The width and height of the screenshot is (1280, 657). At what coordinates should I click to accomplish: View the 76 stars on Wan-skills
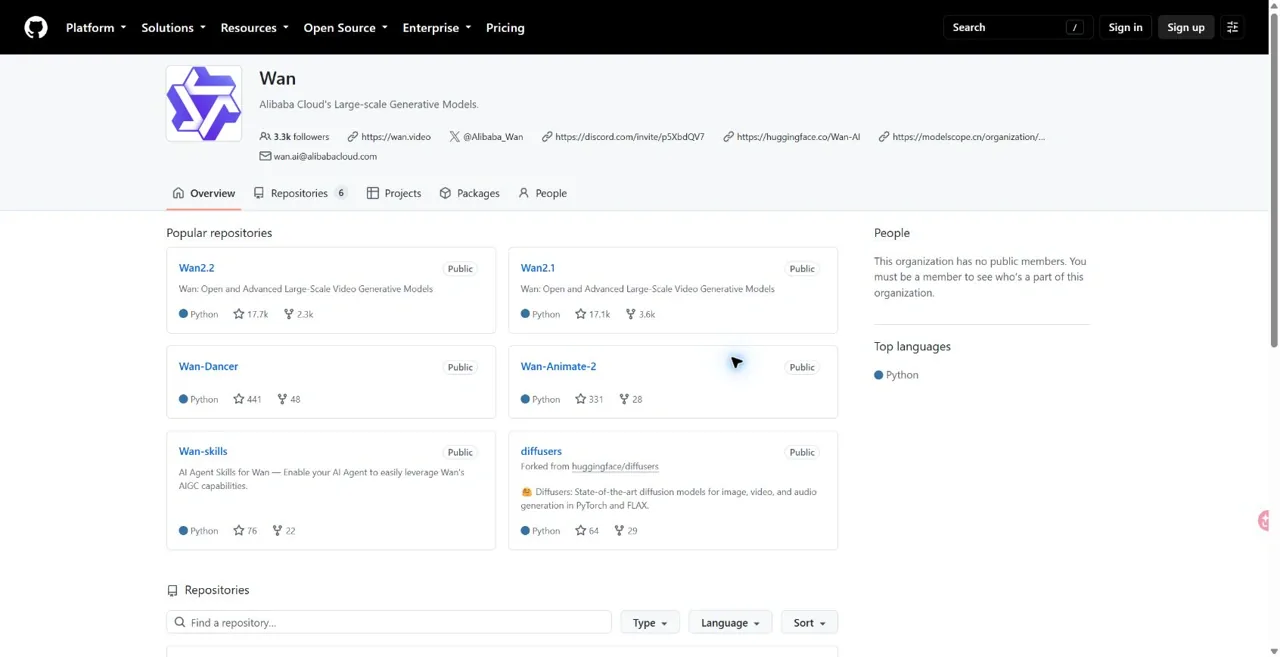[x=245, y=530]
